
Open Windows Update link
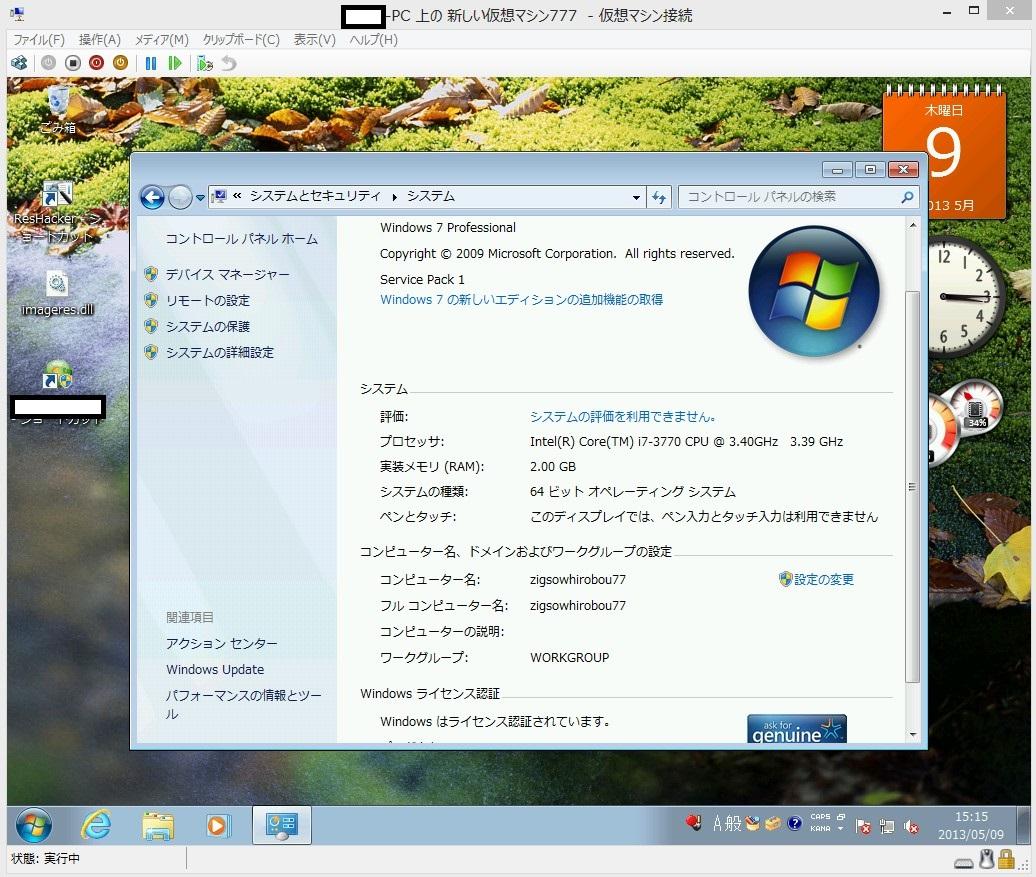point(215,669)
